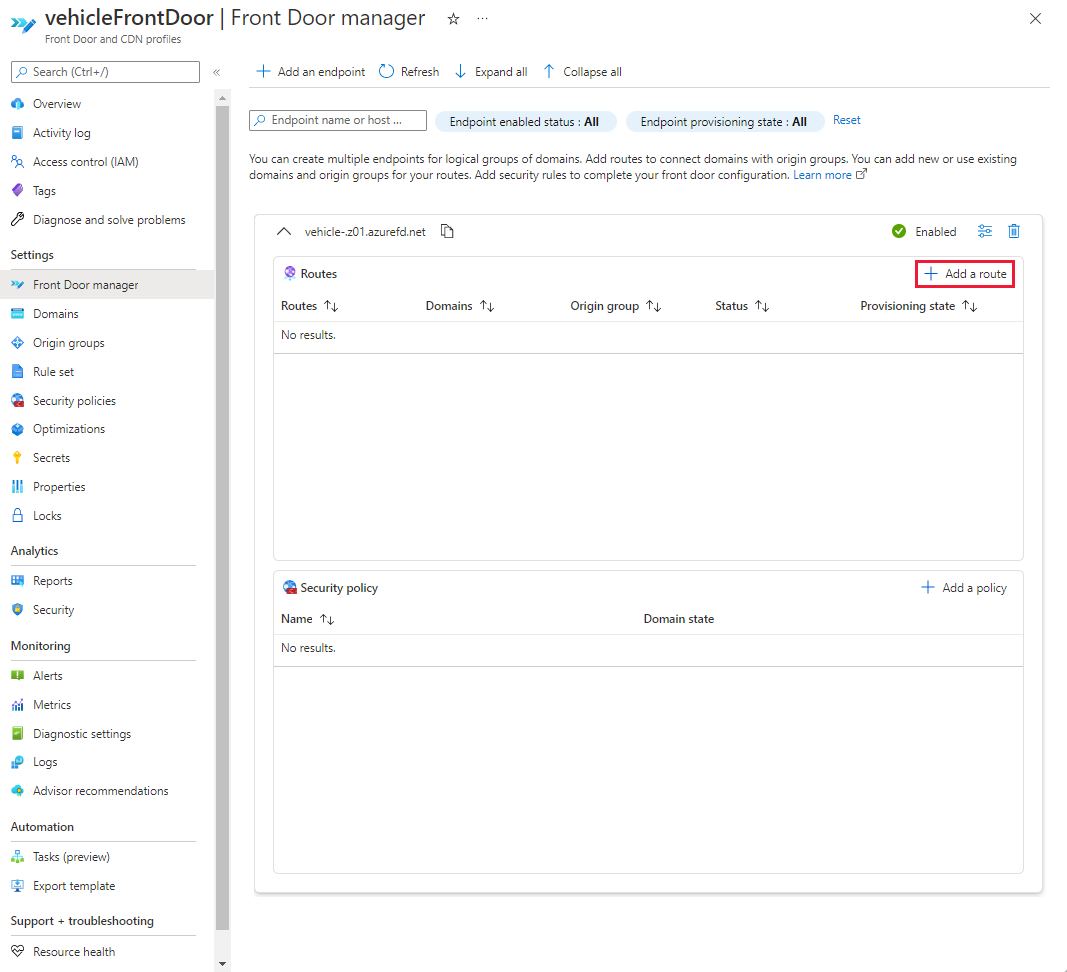Open the Endpoint enabled status filter

(x=525, y=122)
